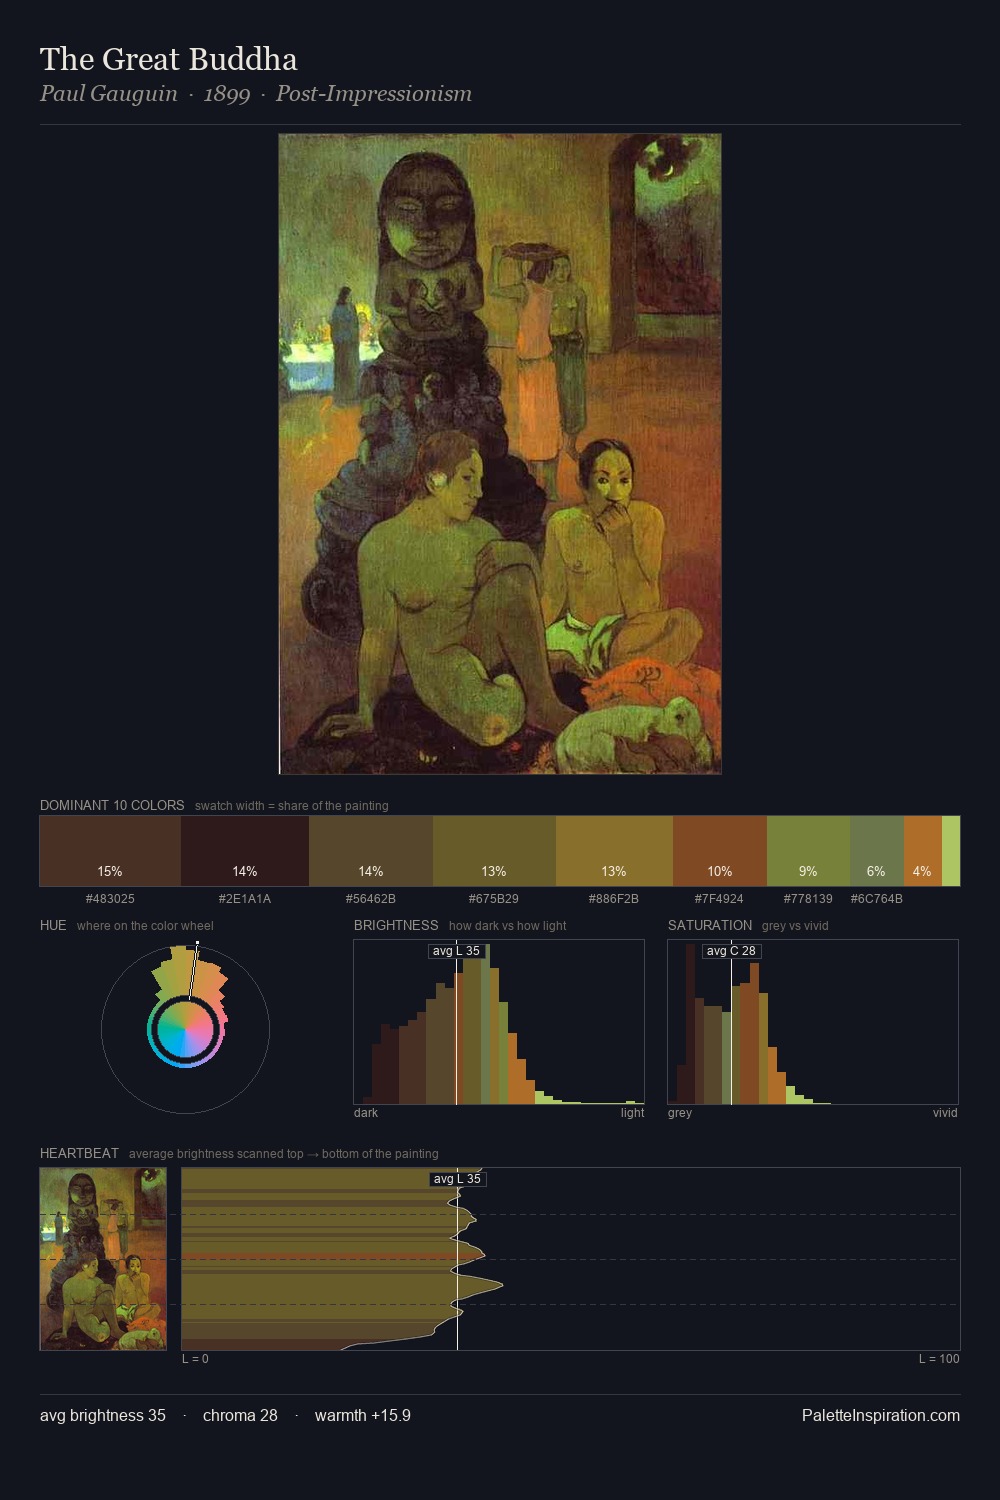The image size is (1000, 1500).
Task: Click the #886F2B 13% swatch
Action: pyautogui.click(x=614, y=851)
